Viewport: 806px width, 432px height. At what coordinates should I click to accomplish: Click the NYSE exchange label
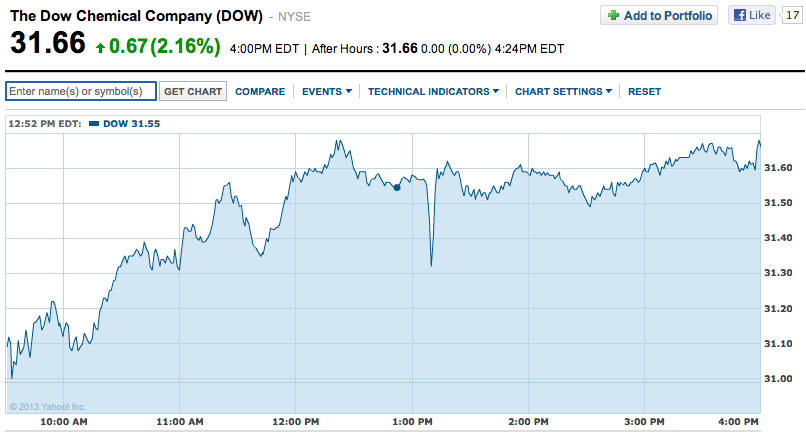pos(294,17)
